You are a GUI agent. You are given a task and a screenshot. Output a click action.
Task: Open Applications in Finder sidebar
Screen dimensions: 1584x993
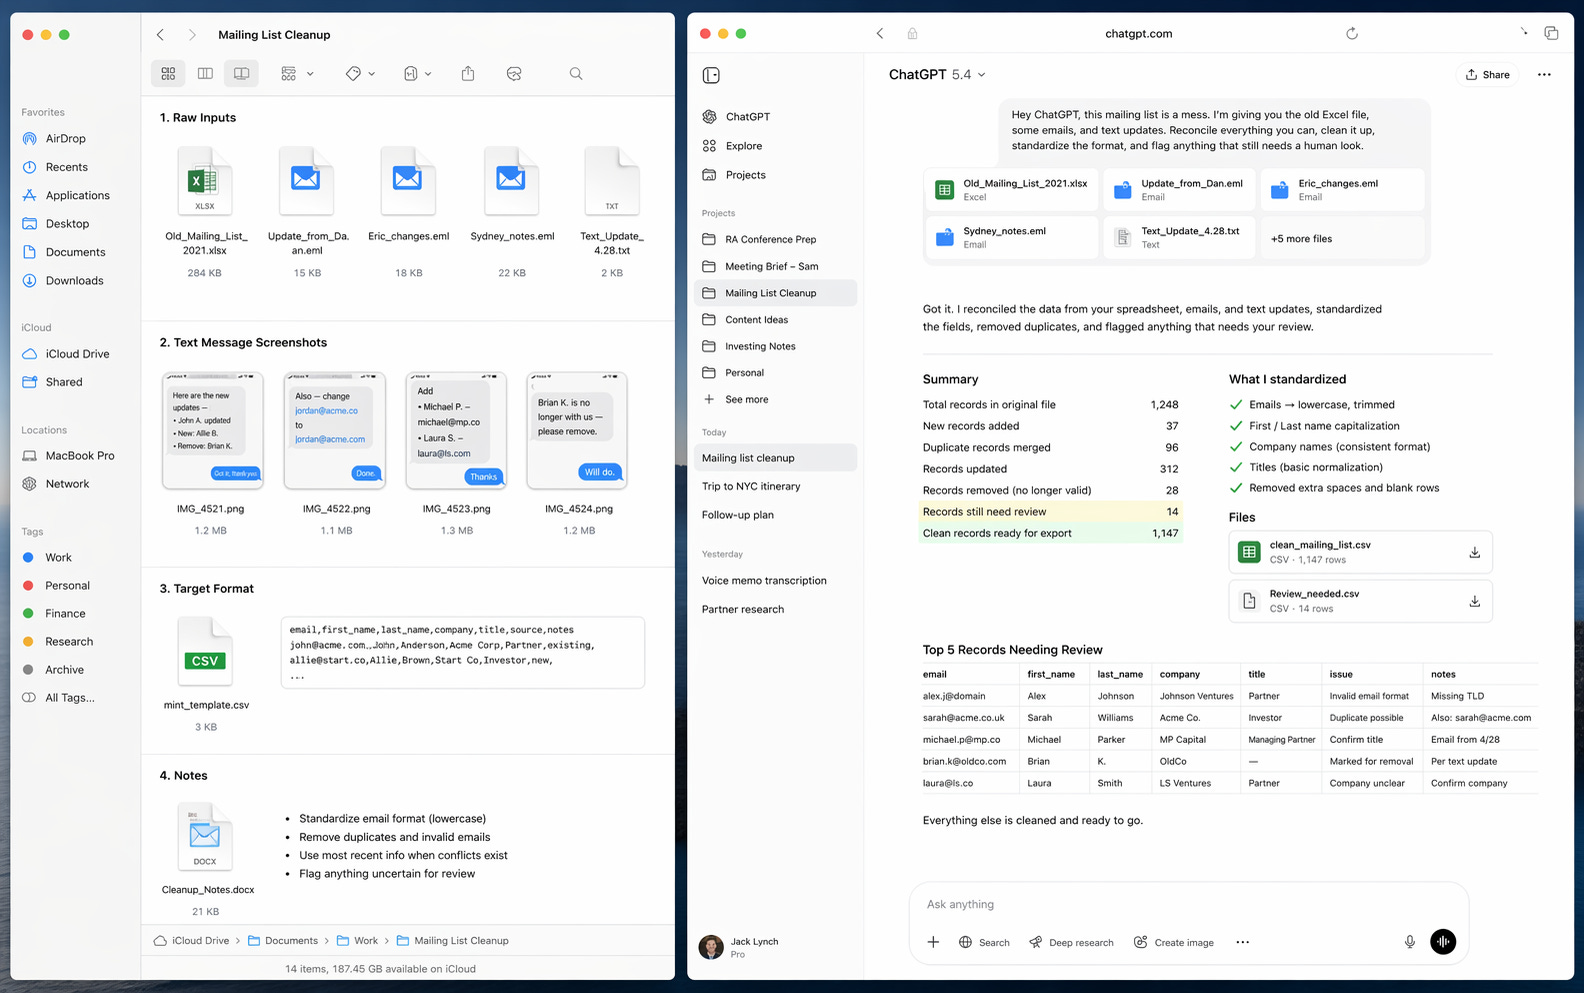pyautogui.click(x=77, y=195)
